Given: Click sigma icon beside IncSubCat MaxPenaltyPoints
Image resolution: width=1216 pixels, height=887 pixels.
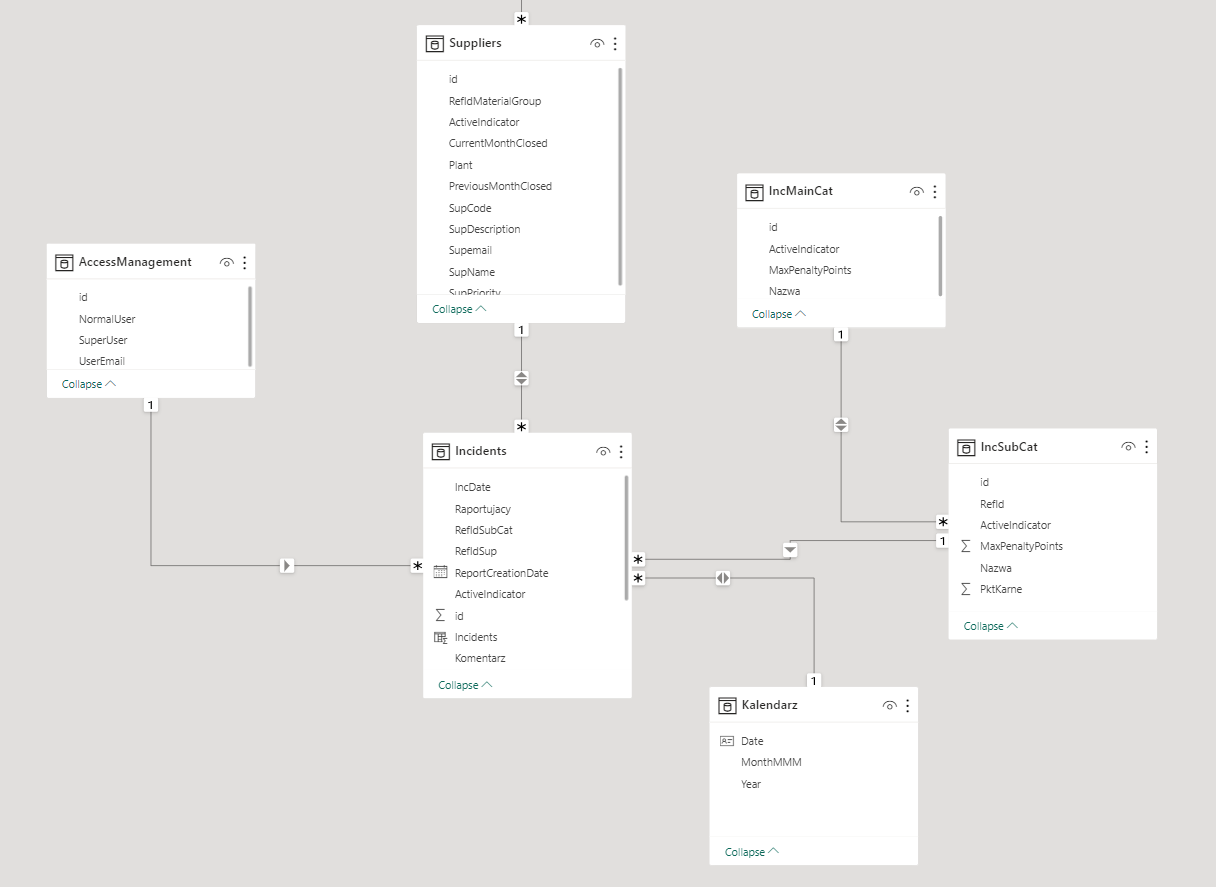Looking at the screenshot, I should tap(966, 546).
